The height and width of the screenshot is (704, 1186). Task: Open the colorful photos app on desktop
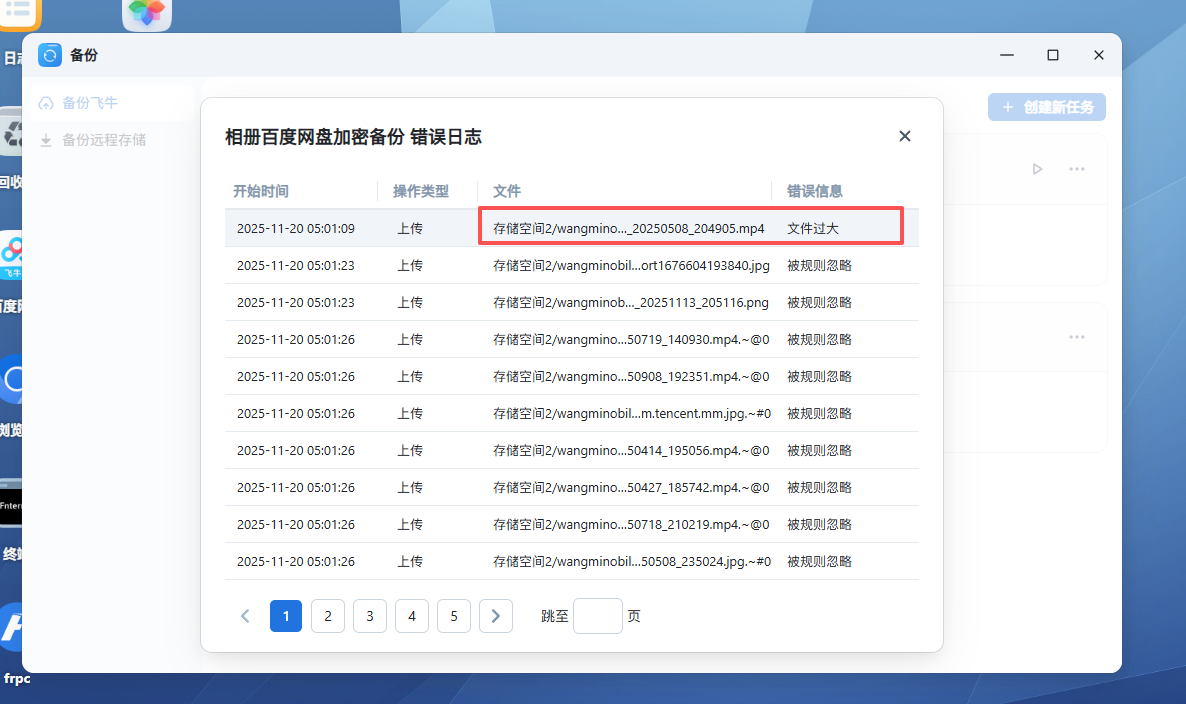[147, 13]
